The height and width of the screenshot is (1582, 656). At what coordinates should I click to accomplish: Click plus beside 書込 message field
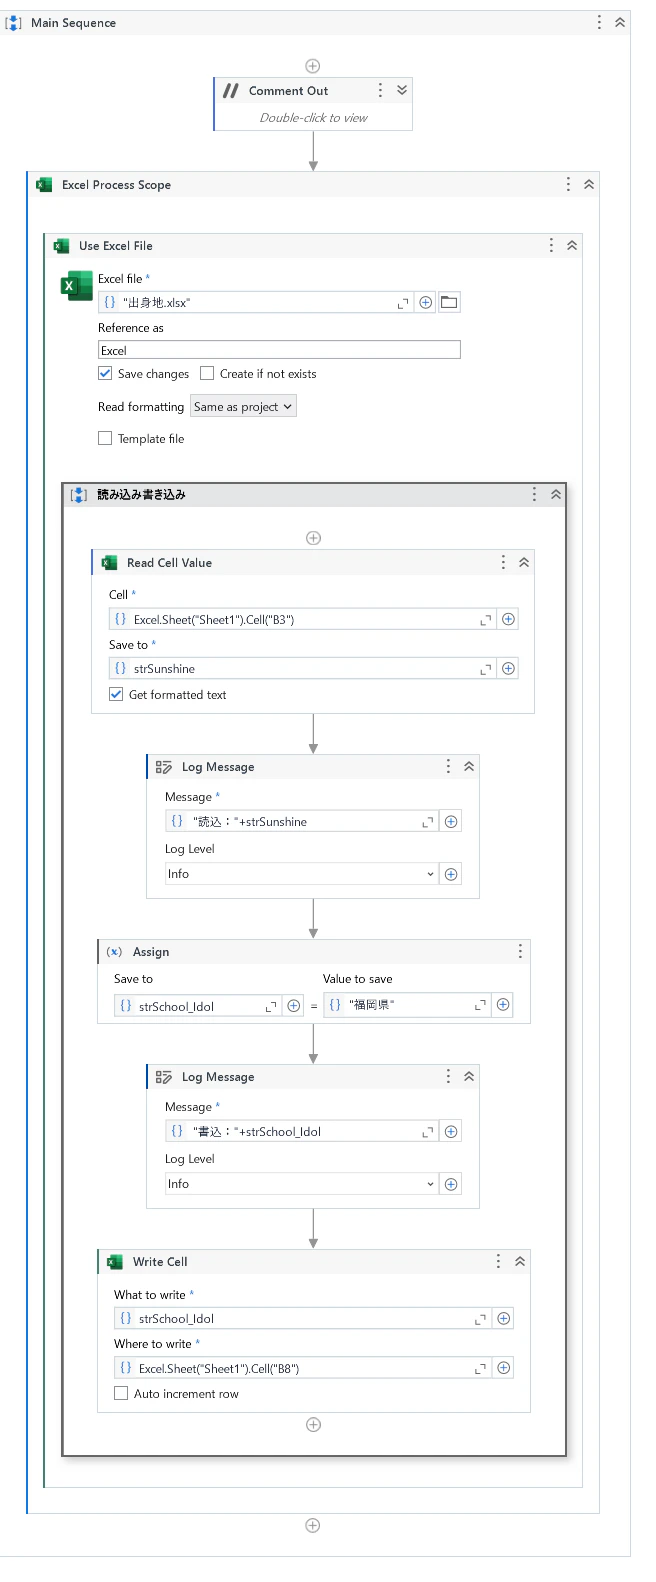coord(452,1131)
